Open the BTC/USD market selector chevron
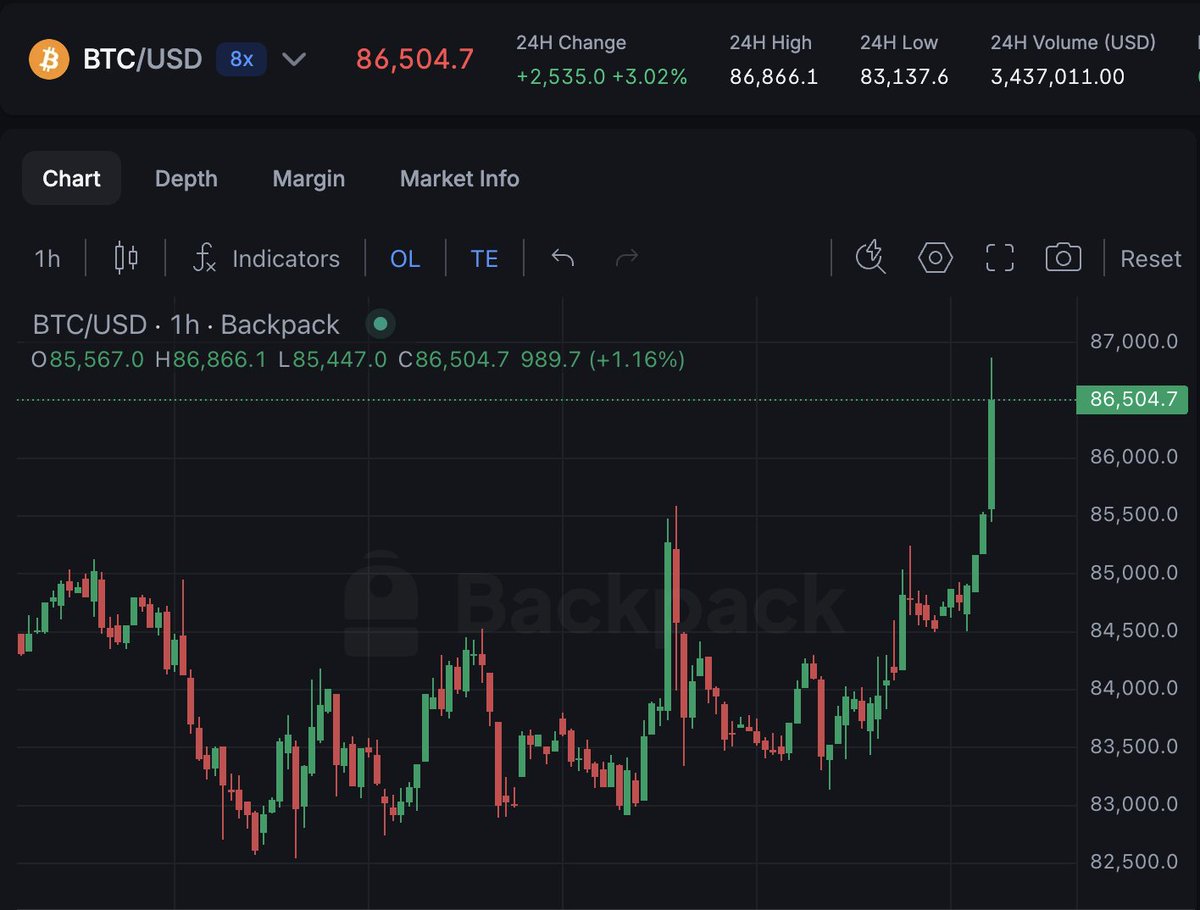The width and height of the screenshot is (1200, 910). [x=293, y=59]
